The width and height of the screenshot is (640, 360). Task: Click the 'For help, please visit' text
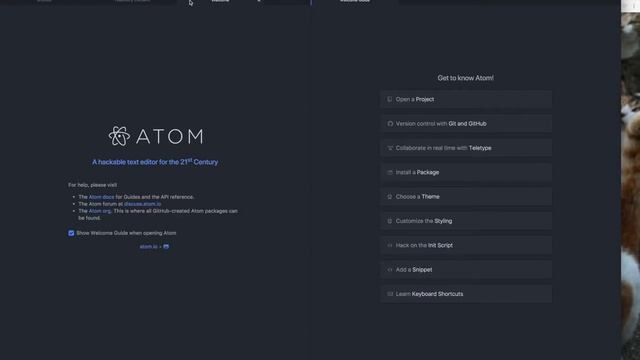pos(93,185)
